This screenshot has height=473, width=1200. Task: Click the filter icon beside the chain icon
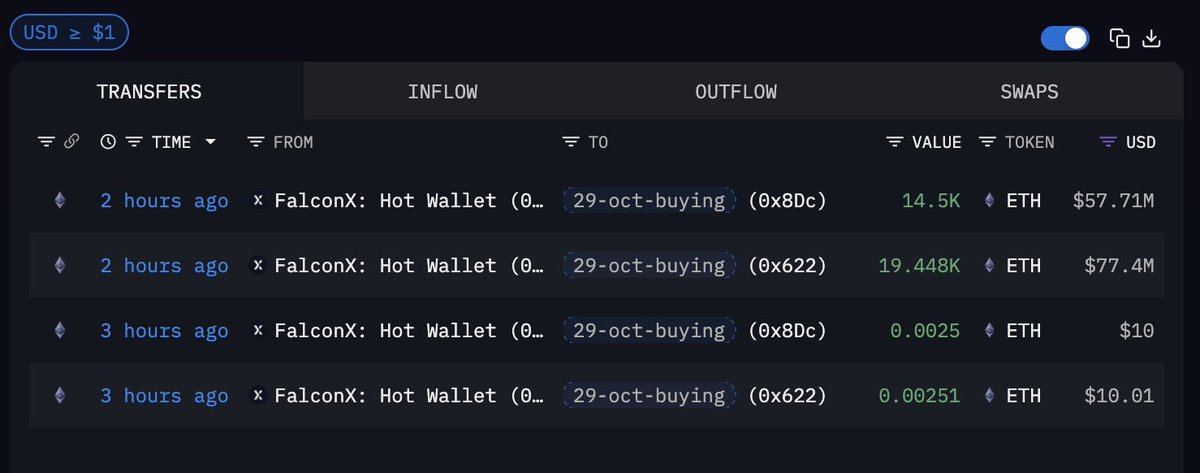[46, 142]
